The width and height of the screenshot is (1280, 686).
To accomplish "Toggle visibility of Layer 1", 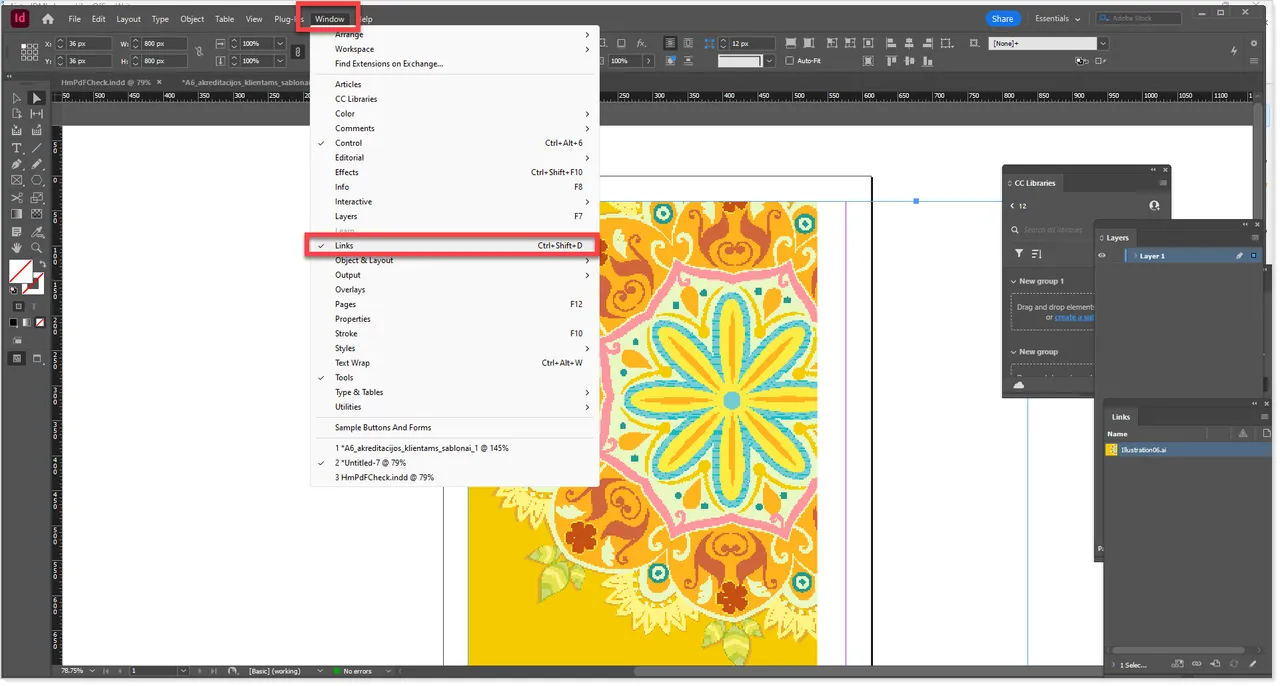I will [1102, 255].
